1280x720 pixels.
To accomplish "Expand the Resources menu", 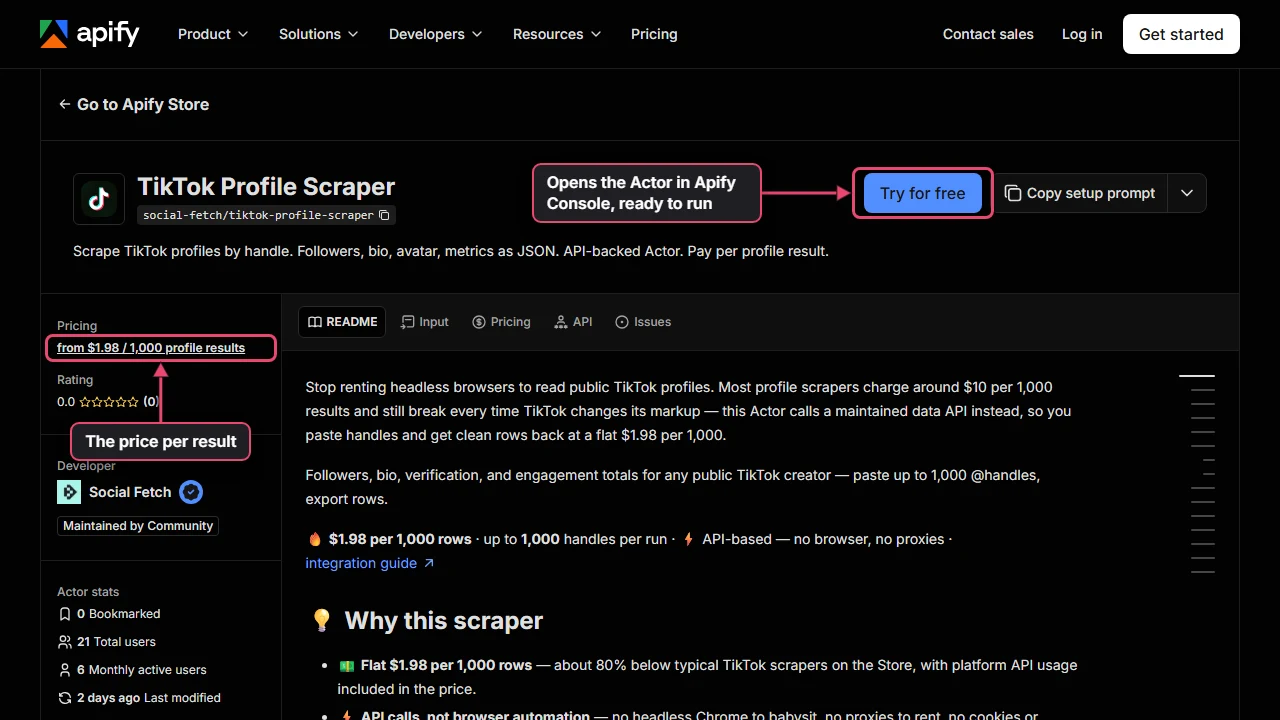I will click(557, 34).
